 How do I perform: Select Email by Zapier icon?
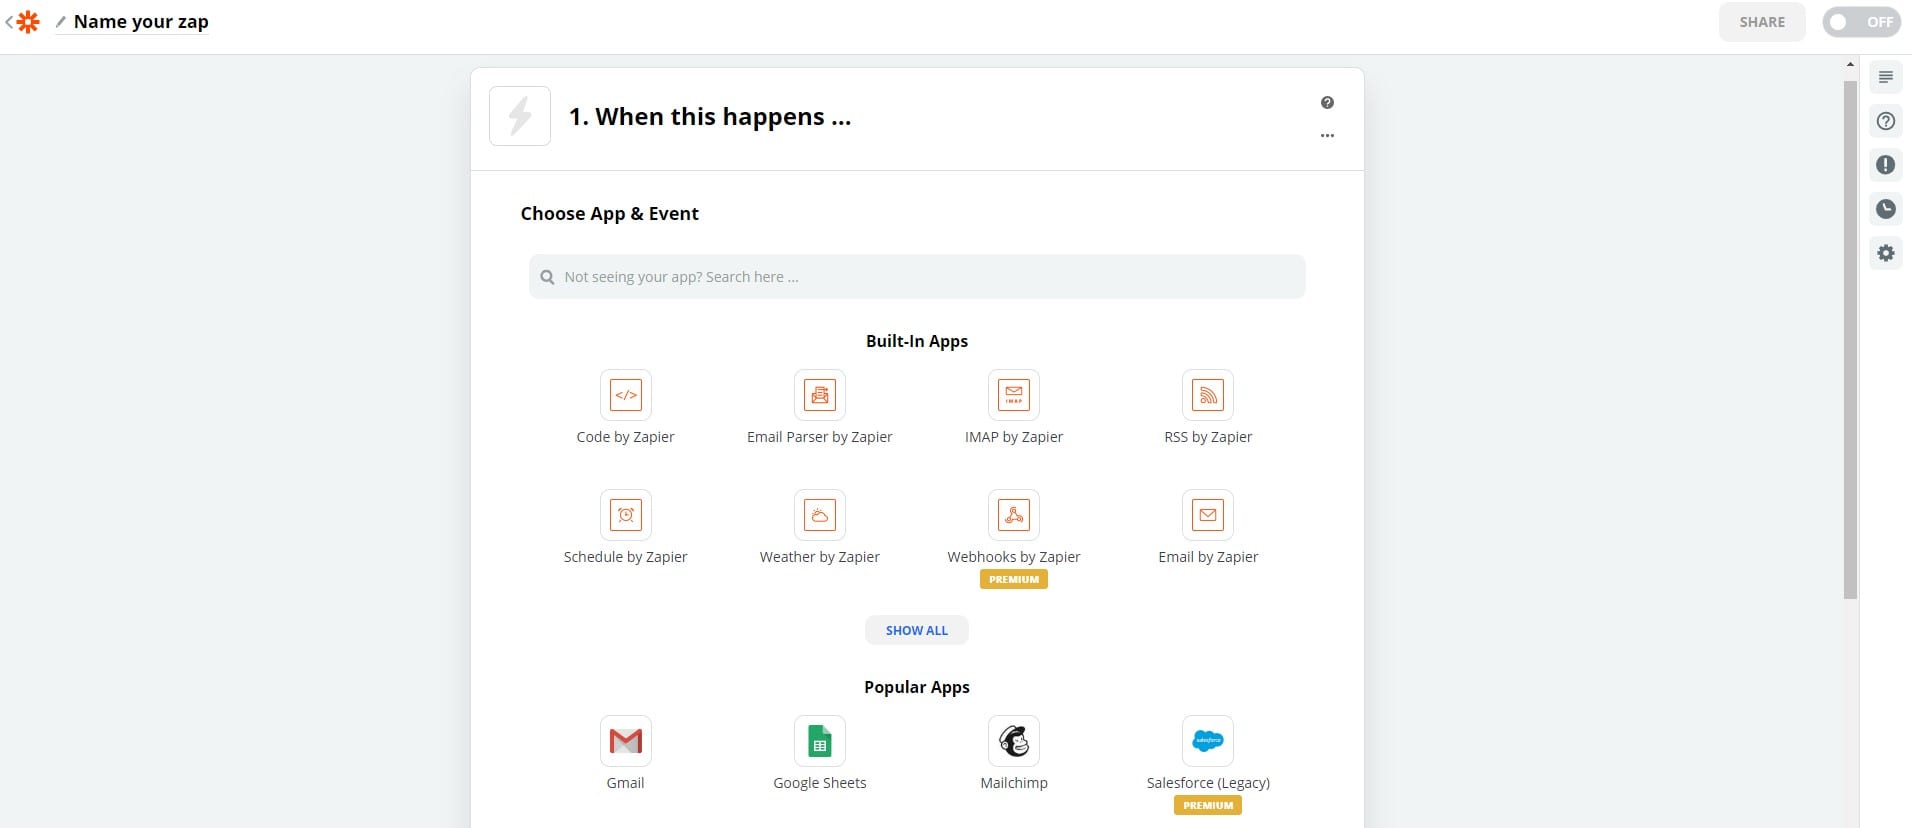point(1207,516)
